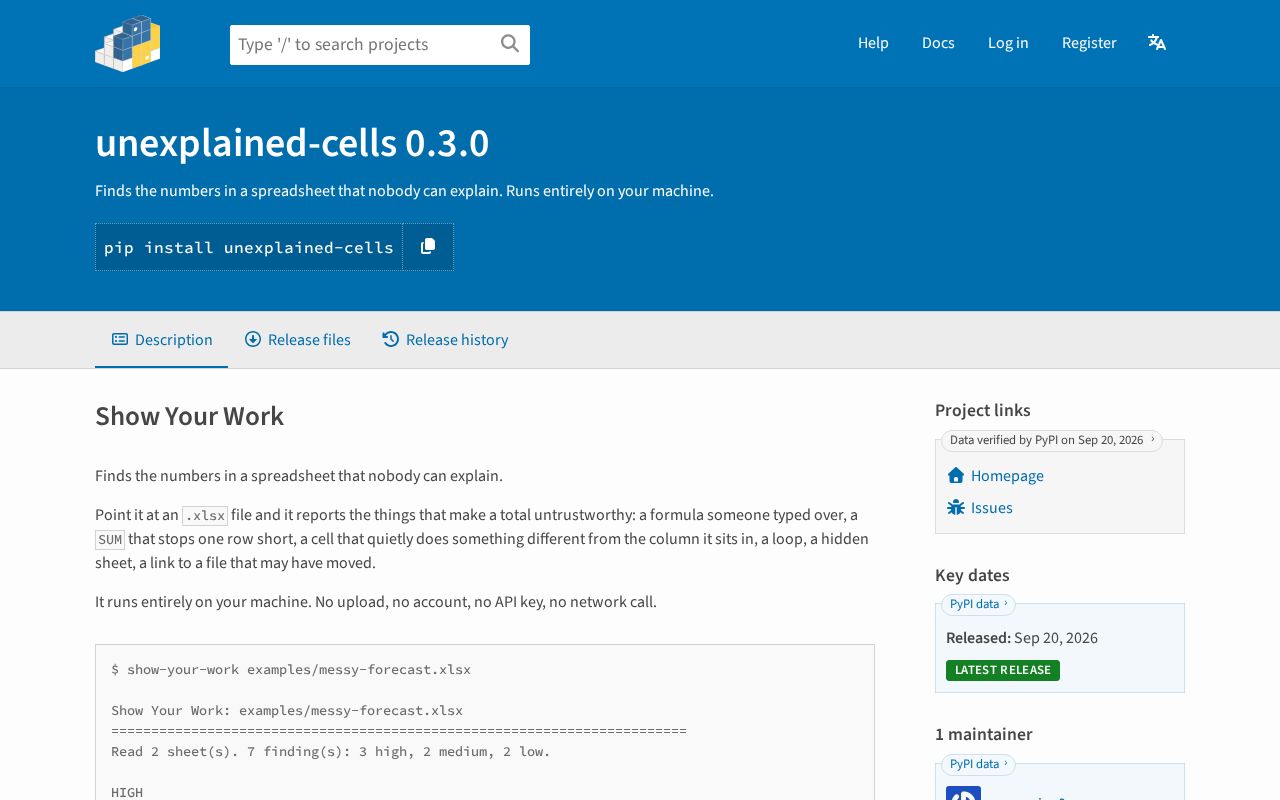Open the Help link
The height and width of the screenshot is (800, 1280).
click(x=873, y=42)
